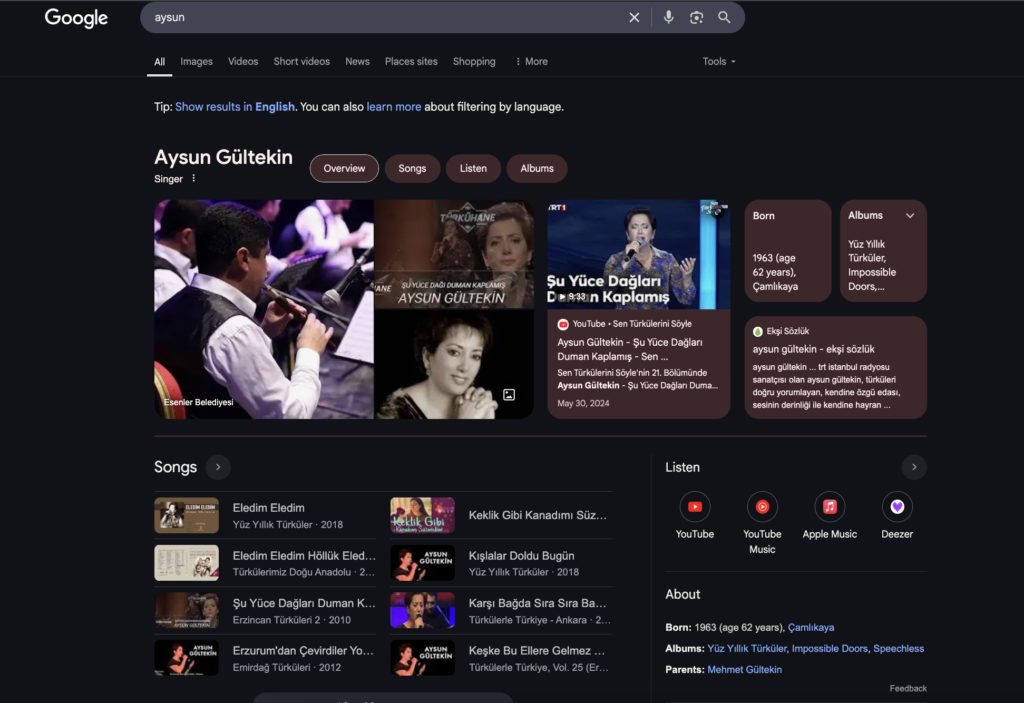Open the song Kışlalar Doldu Bugün

point(501,563)
